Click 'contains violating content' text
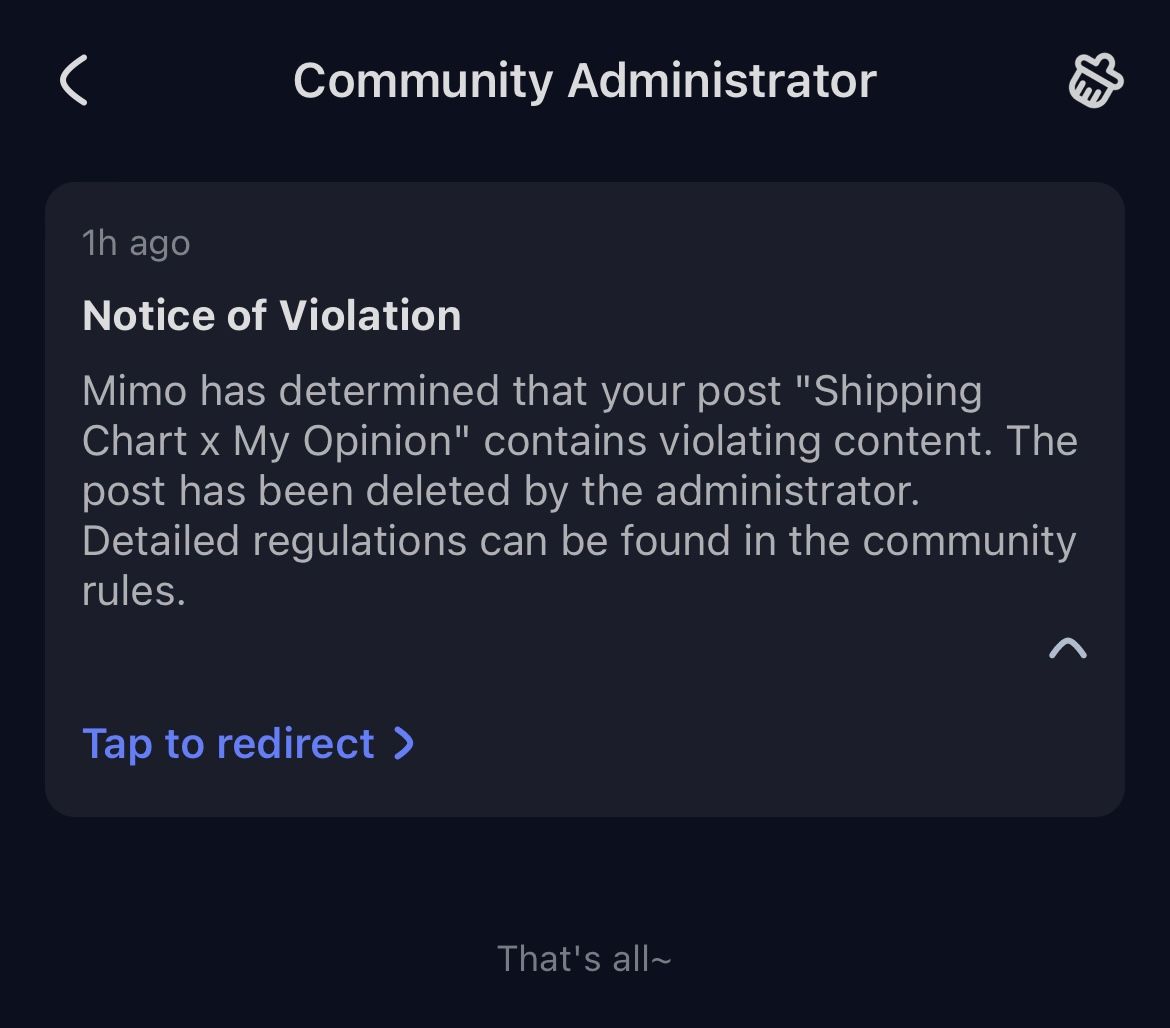 pos(738,441)
